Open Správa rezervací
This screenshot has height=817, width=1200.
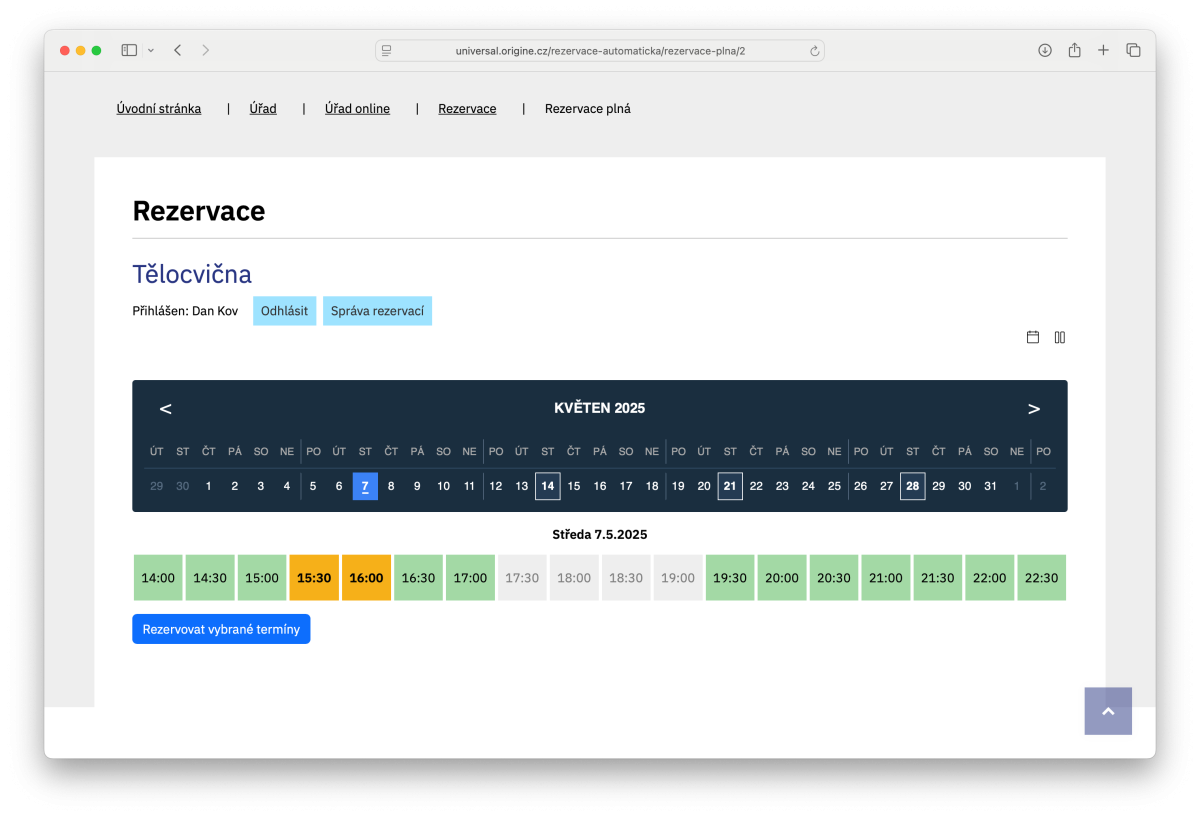377,311
